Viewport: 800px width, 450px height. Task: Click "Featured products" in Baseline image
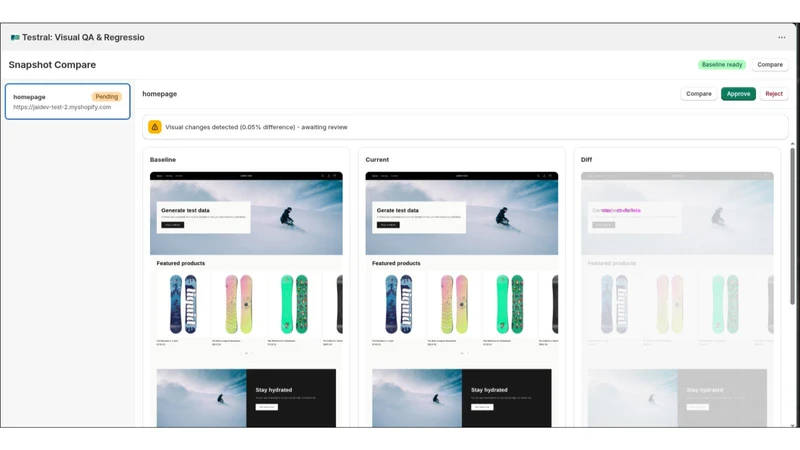point(181,263)
